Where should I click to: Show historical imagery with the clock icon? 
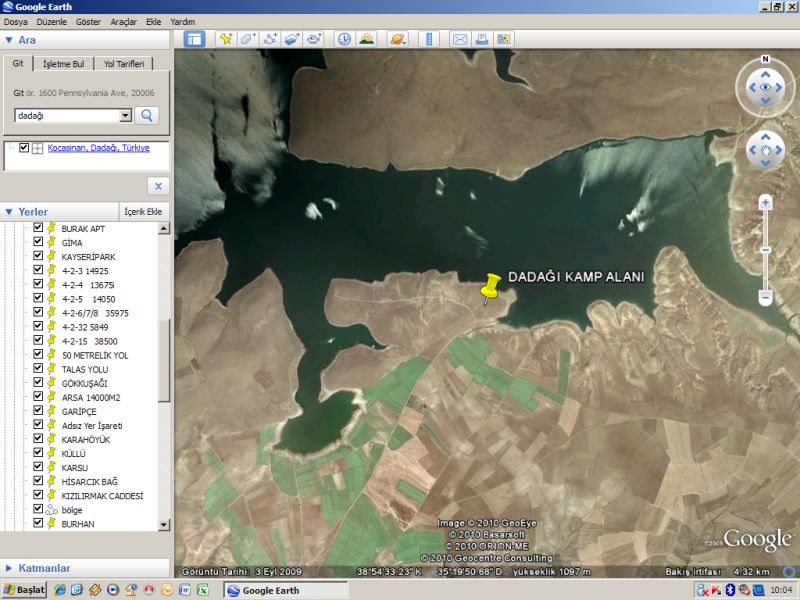pyautogui.click(x=344, y=39)
